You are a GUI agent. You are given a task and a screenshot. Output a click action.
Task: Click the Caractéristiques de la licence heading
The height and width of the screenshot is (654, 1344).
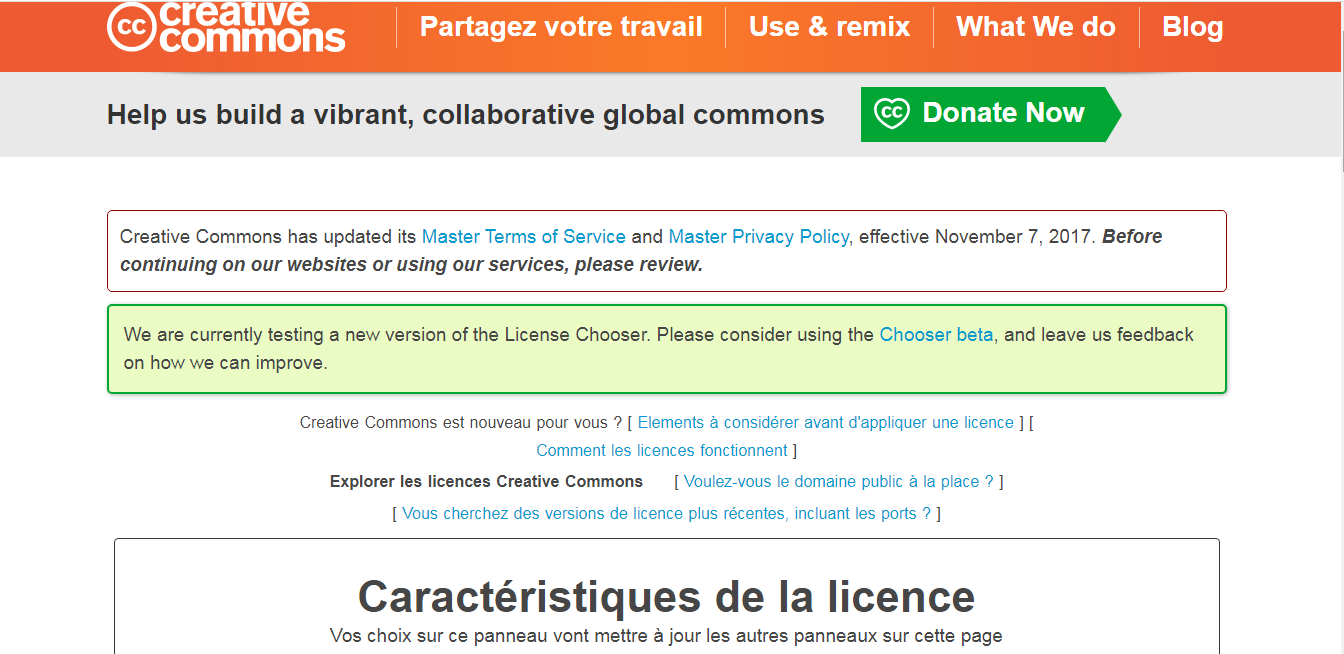click(666, 597)
